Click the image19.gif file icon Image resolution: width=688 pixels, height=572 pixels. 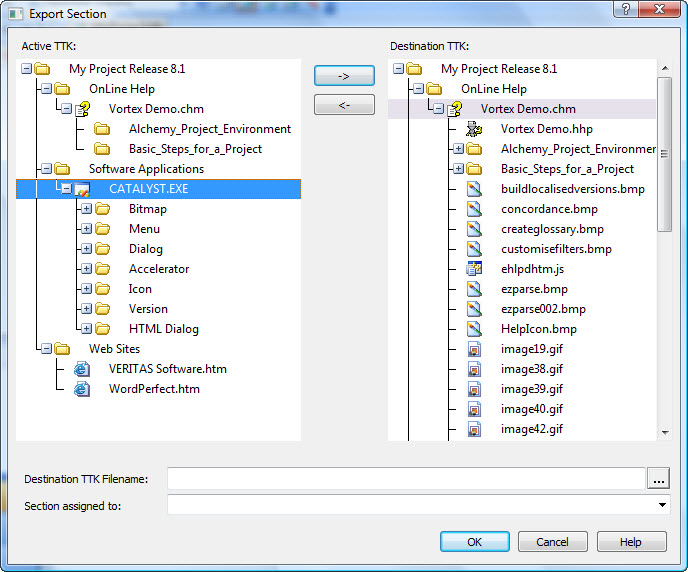click(474, 349)
